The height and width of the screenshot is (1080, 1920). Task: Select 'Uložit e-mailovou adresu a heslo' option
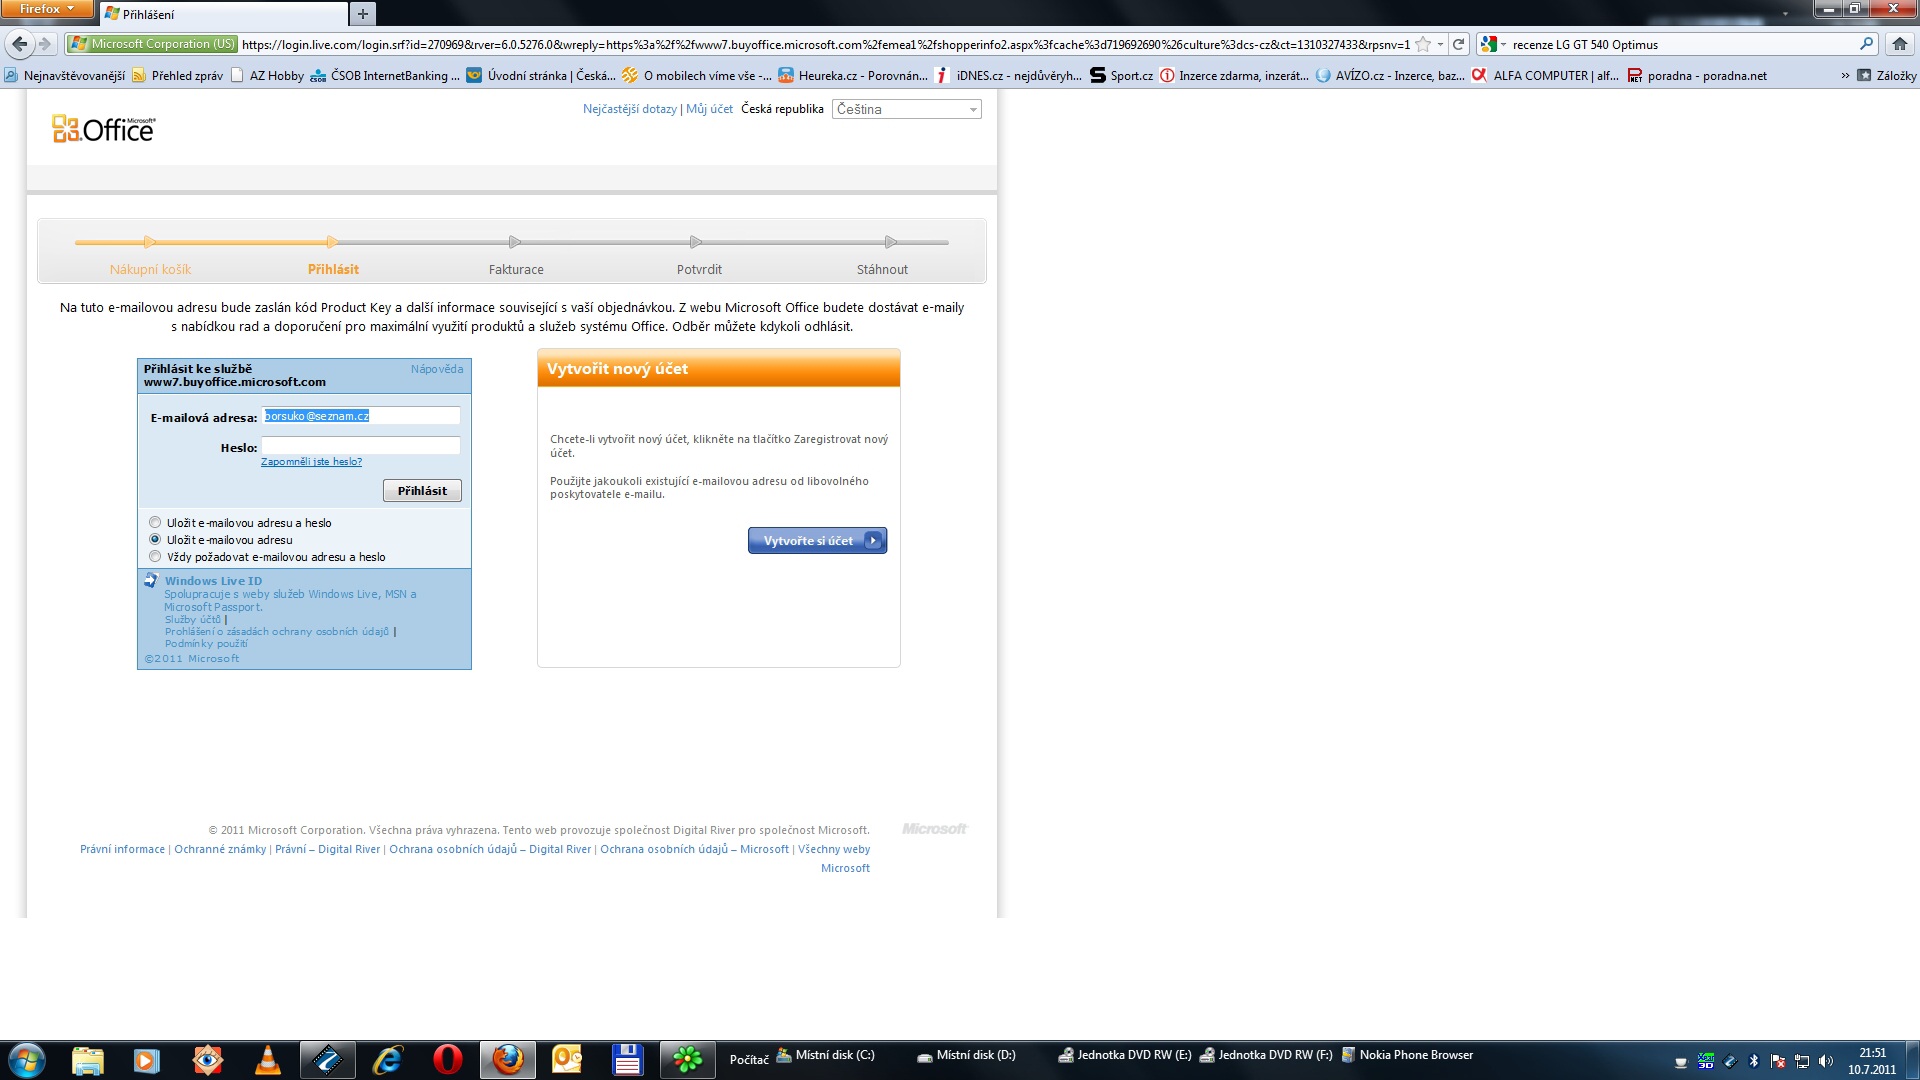point(155,523)
